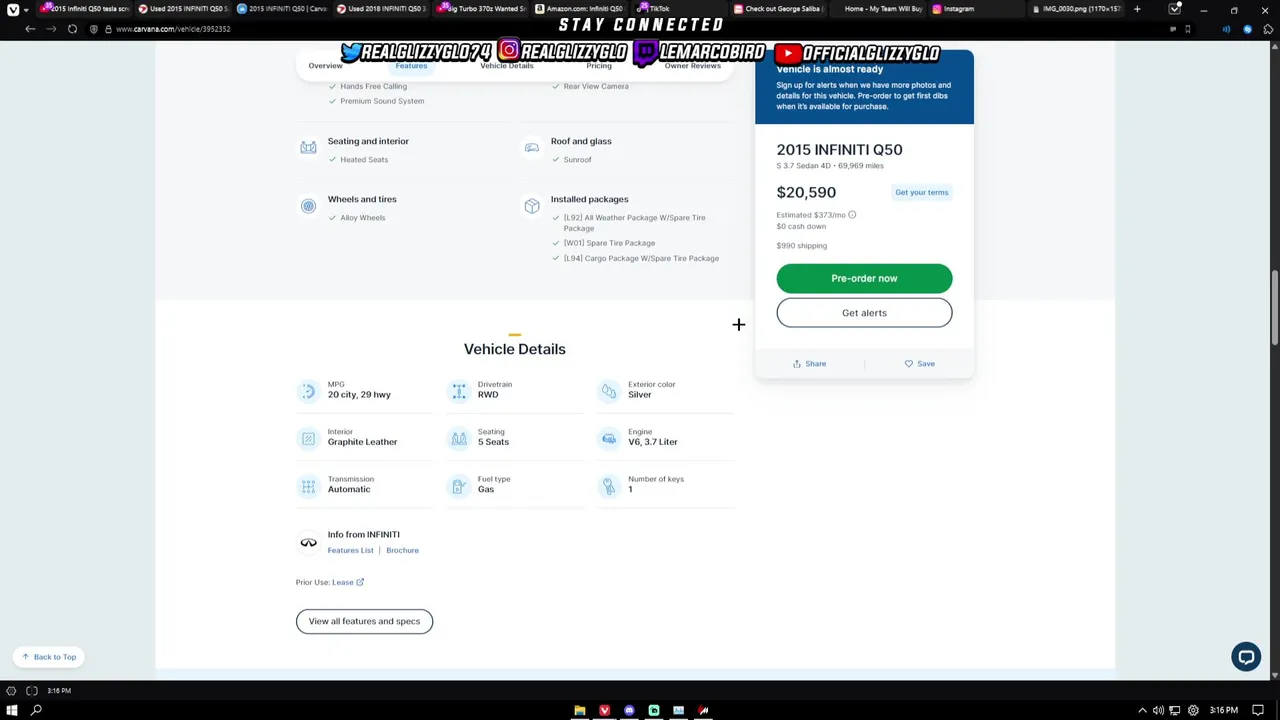The height and width of the screenshot is (720, 1280).
Task: Open the INFINITI Features List link
Action: (350, 550)
